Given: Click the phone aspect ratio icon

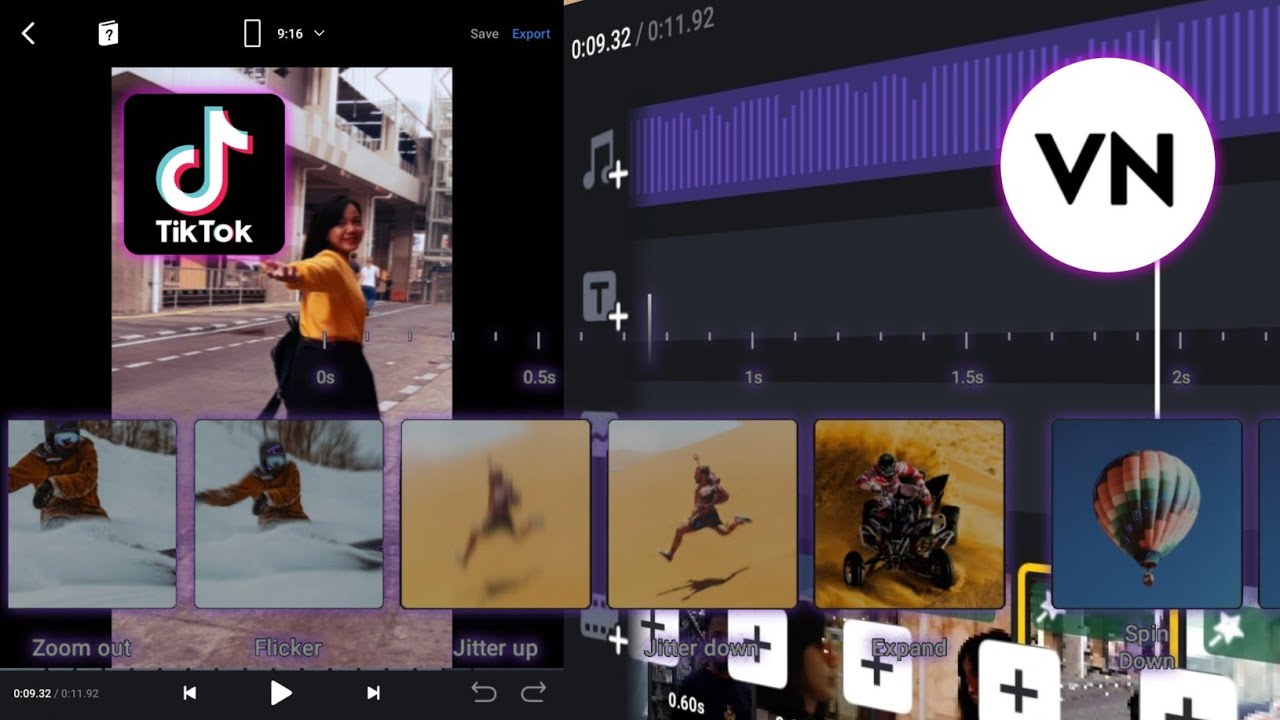Looking at the screenshot, I should coord(253,34).
